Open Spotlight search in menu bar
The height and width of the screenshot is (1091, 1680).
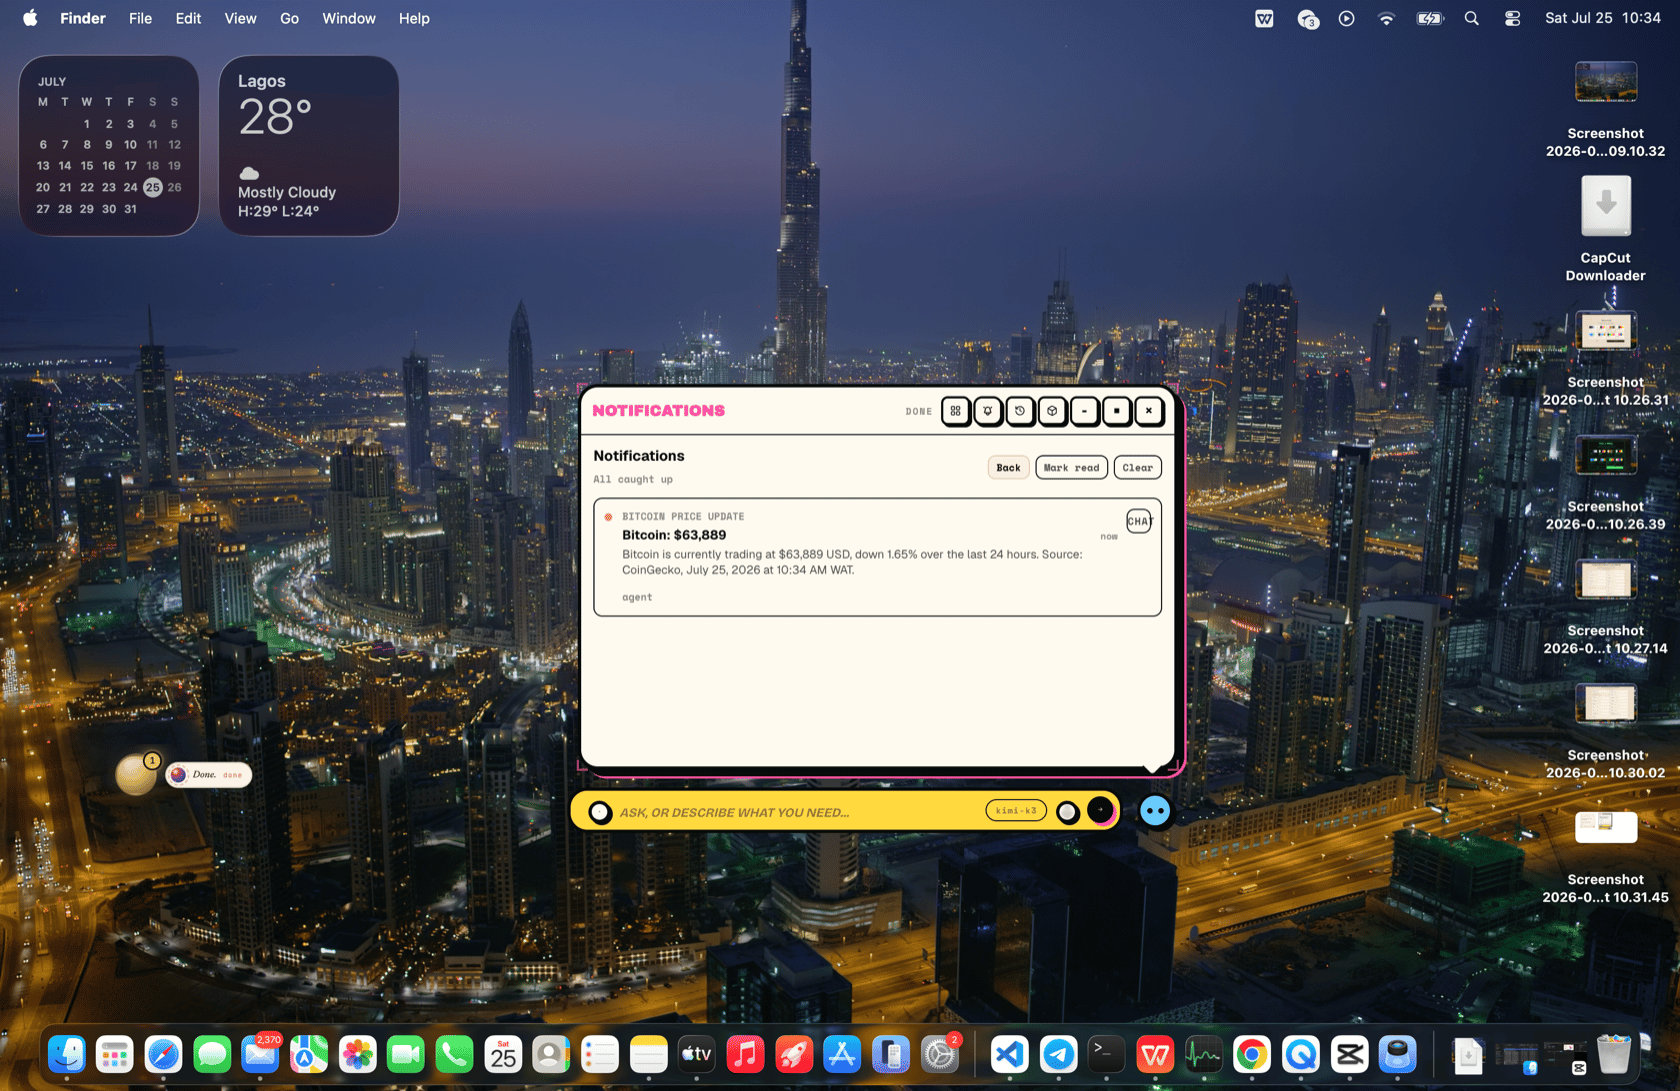pyautogui.click(x=1471, y=18)
